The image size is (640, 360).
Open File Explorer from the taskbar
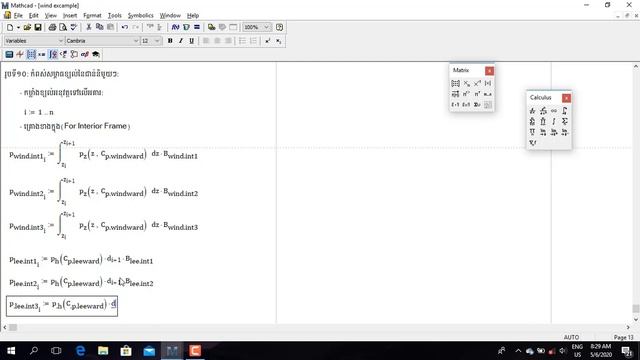(x=103, y=351)
